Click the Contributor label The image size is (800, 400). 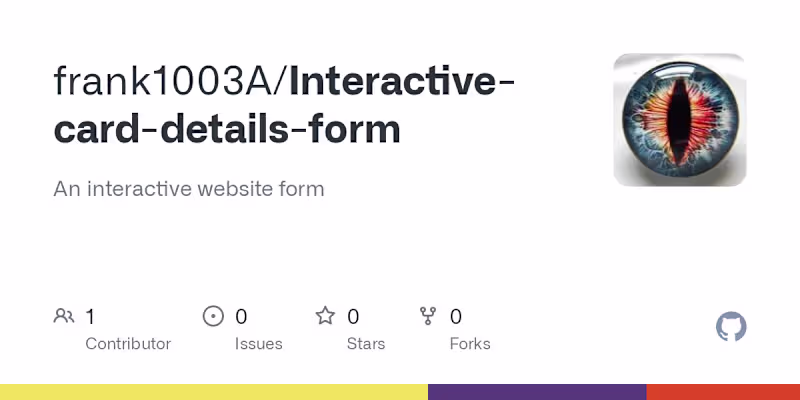(x=128, y=343)
